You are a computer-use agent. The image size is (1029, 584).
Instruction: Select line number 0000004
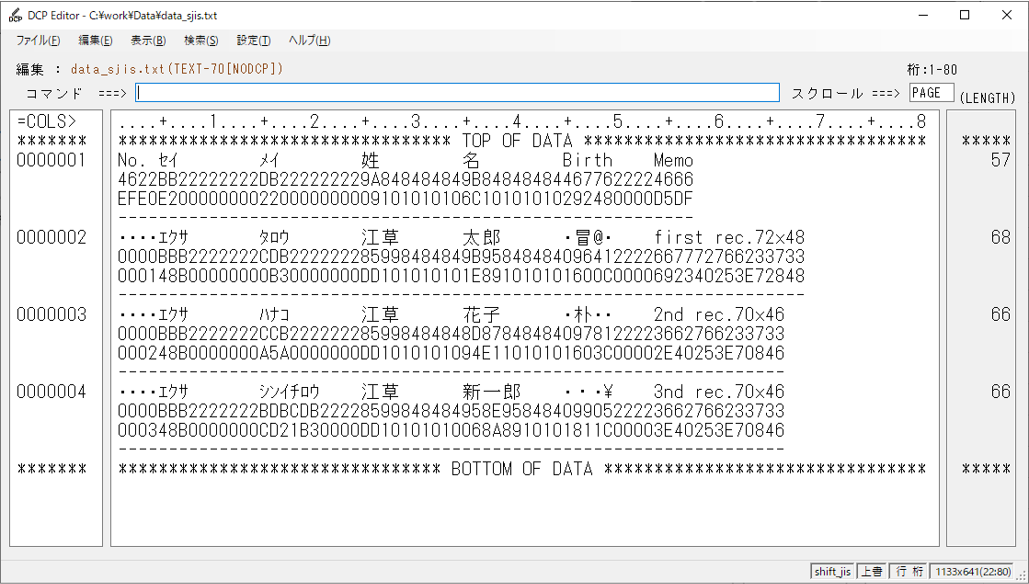[x=51, y=392]
